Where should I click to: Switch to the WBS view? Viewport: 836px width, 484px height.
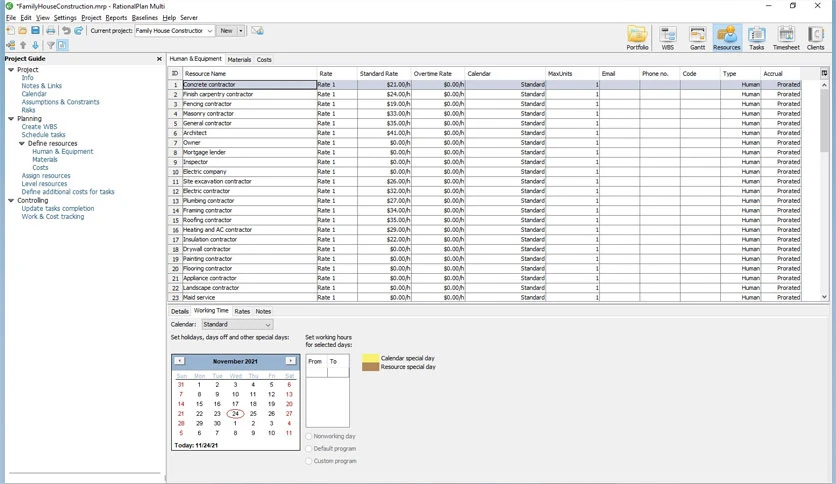tap(668, 38)
